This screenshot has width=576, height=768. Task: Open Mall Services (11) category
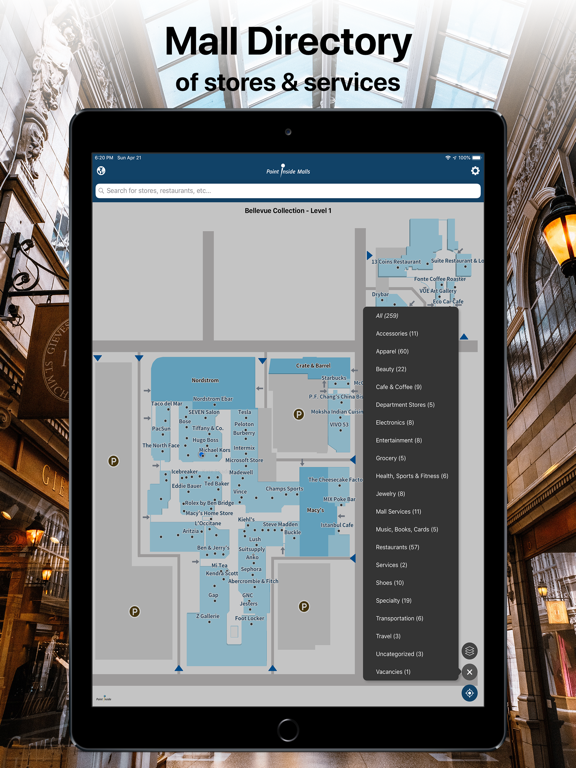[x=398, y=511]
